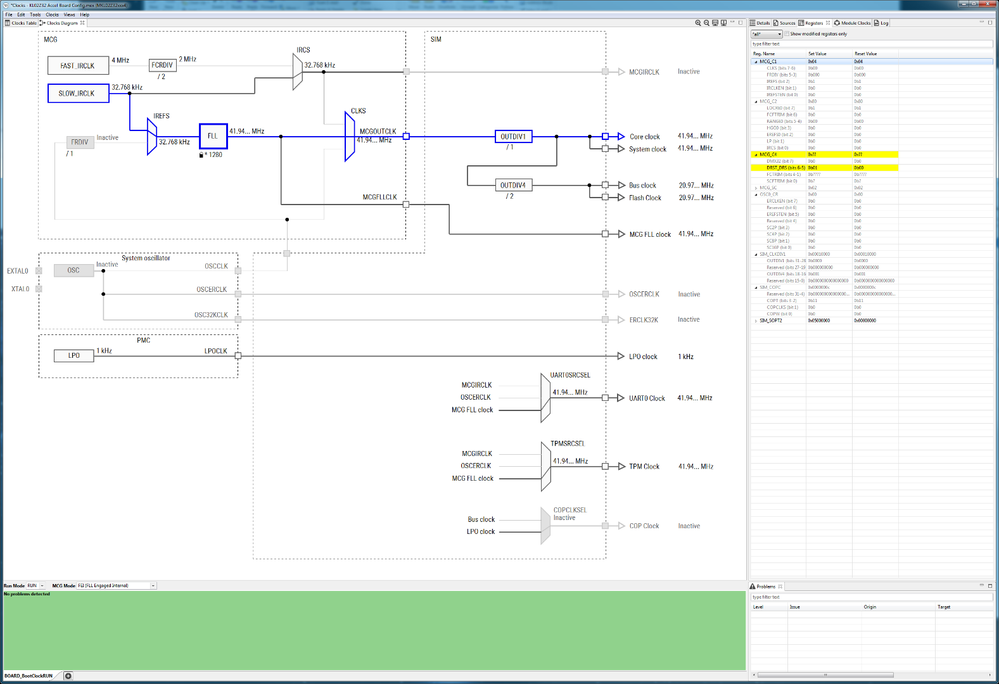This screenshot has height=684, width=999.
Task: Minimize the Clocks Diagram view
Action: point(731,23)
